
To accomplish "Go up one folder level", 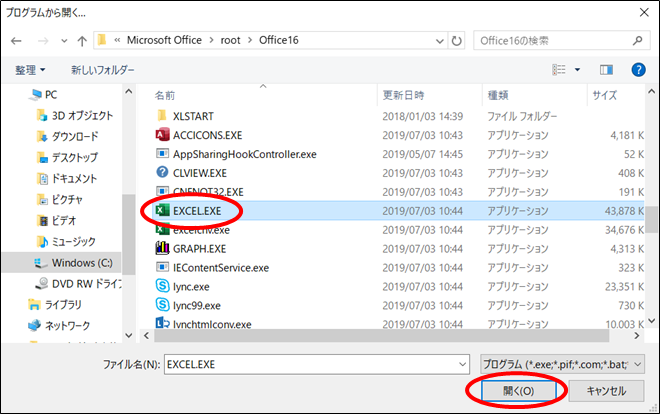I will (x=82, y=41).
